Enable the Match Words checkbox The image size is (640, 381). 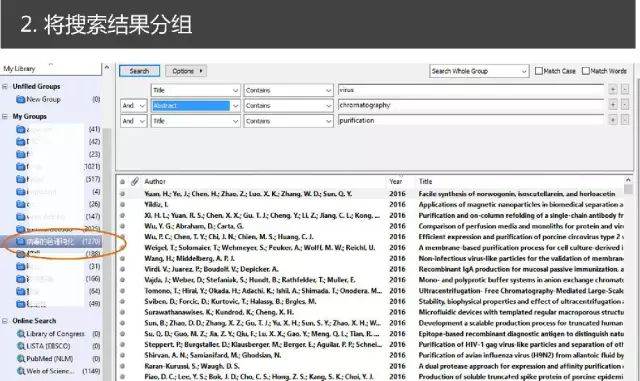[x=586, y=71]
